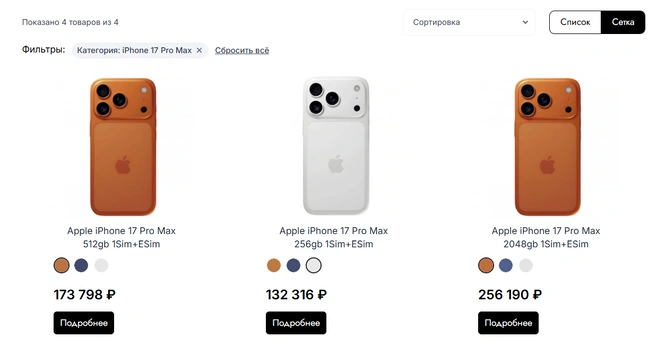Select orange color for the 2048gb iPhone
656x363 pixels.
click(x=486, y=265)
